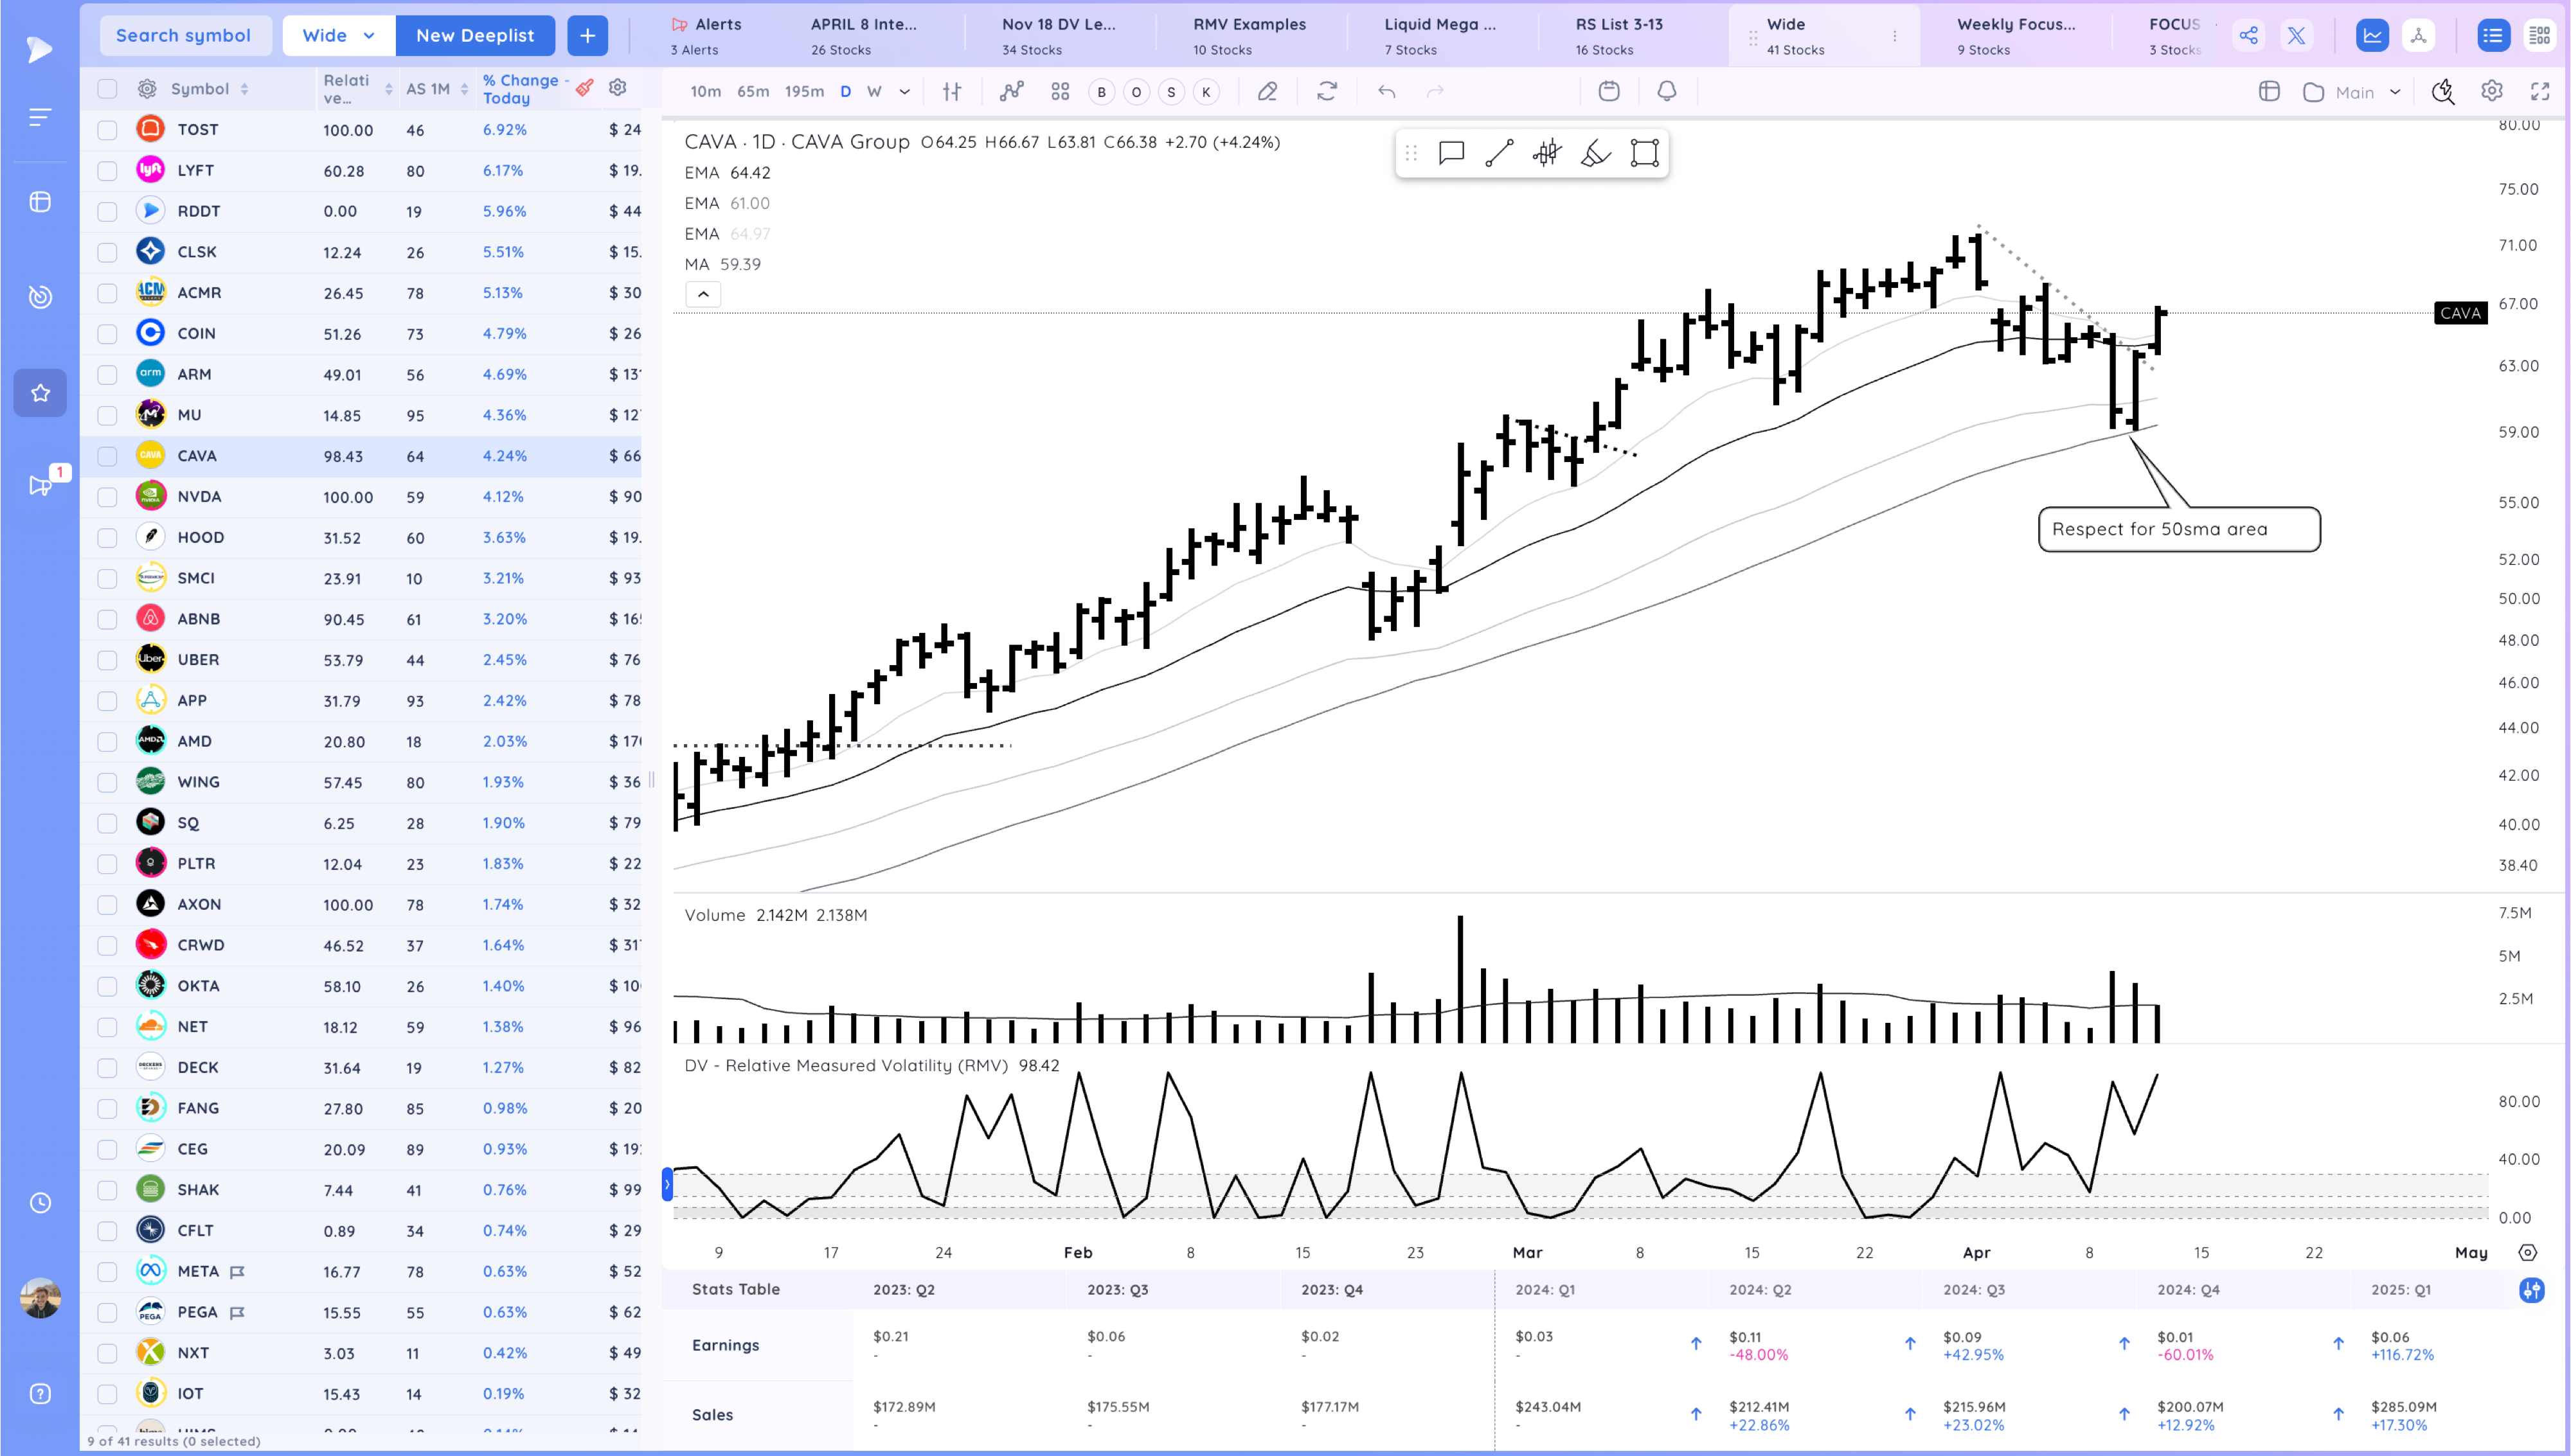Open the calendar date icon
The height and width of the screenshot is (1456, 2571).
pyautogui.click(x=1608, y=91)
